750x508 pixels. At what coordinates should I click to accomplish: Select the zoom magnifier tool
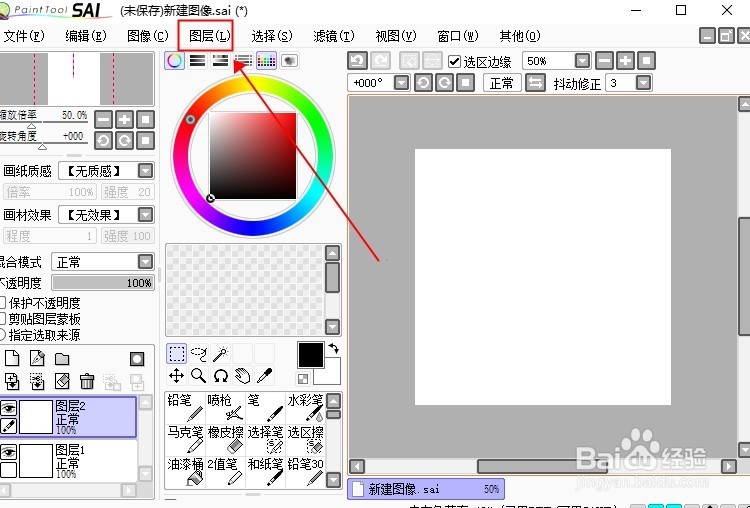pos(199,376)
